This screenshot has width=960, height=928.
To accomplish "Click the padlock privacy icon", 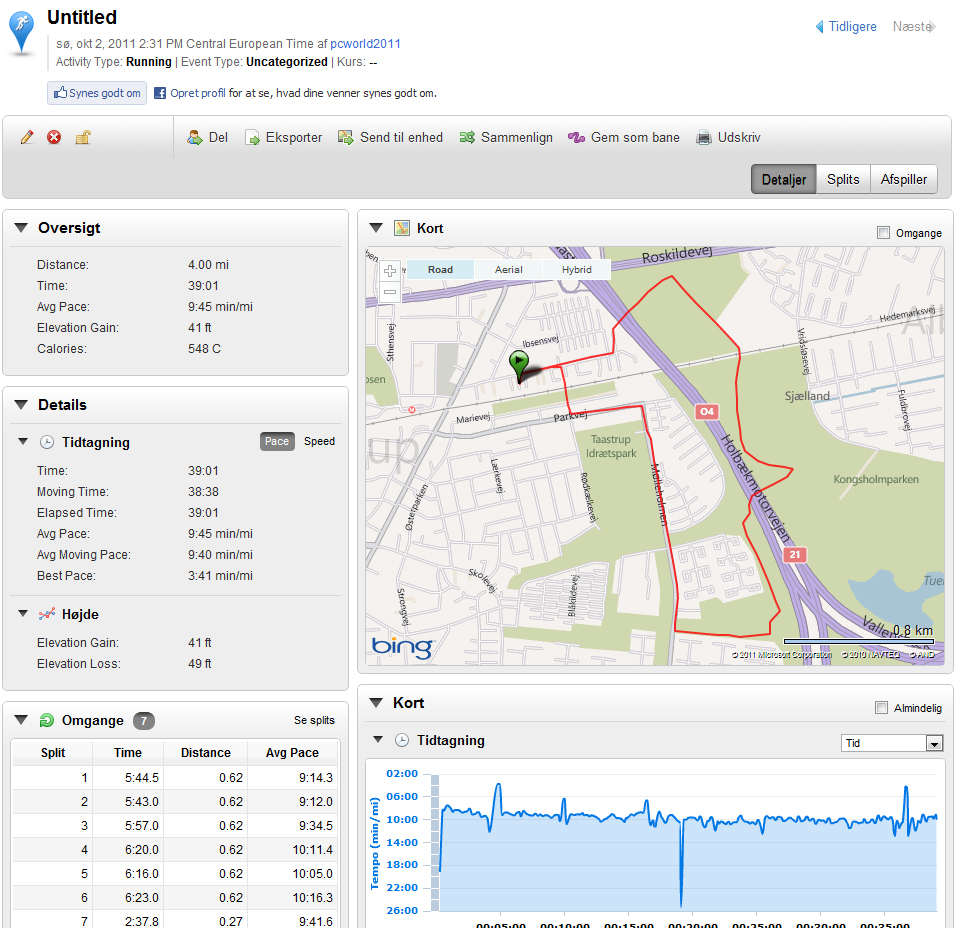I will click(x=83, y=138).
